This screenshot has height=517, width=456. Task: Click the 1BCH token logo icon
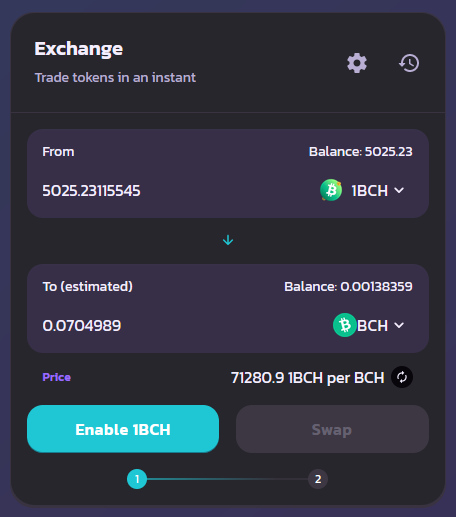tap(331, 190)
